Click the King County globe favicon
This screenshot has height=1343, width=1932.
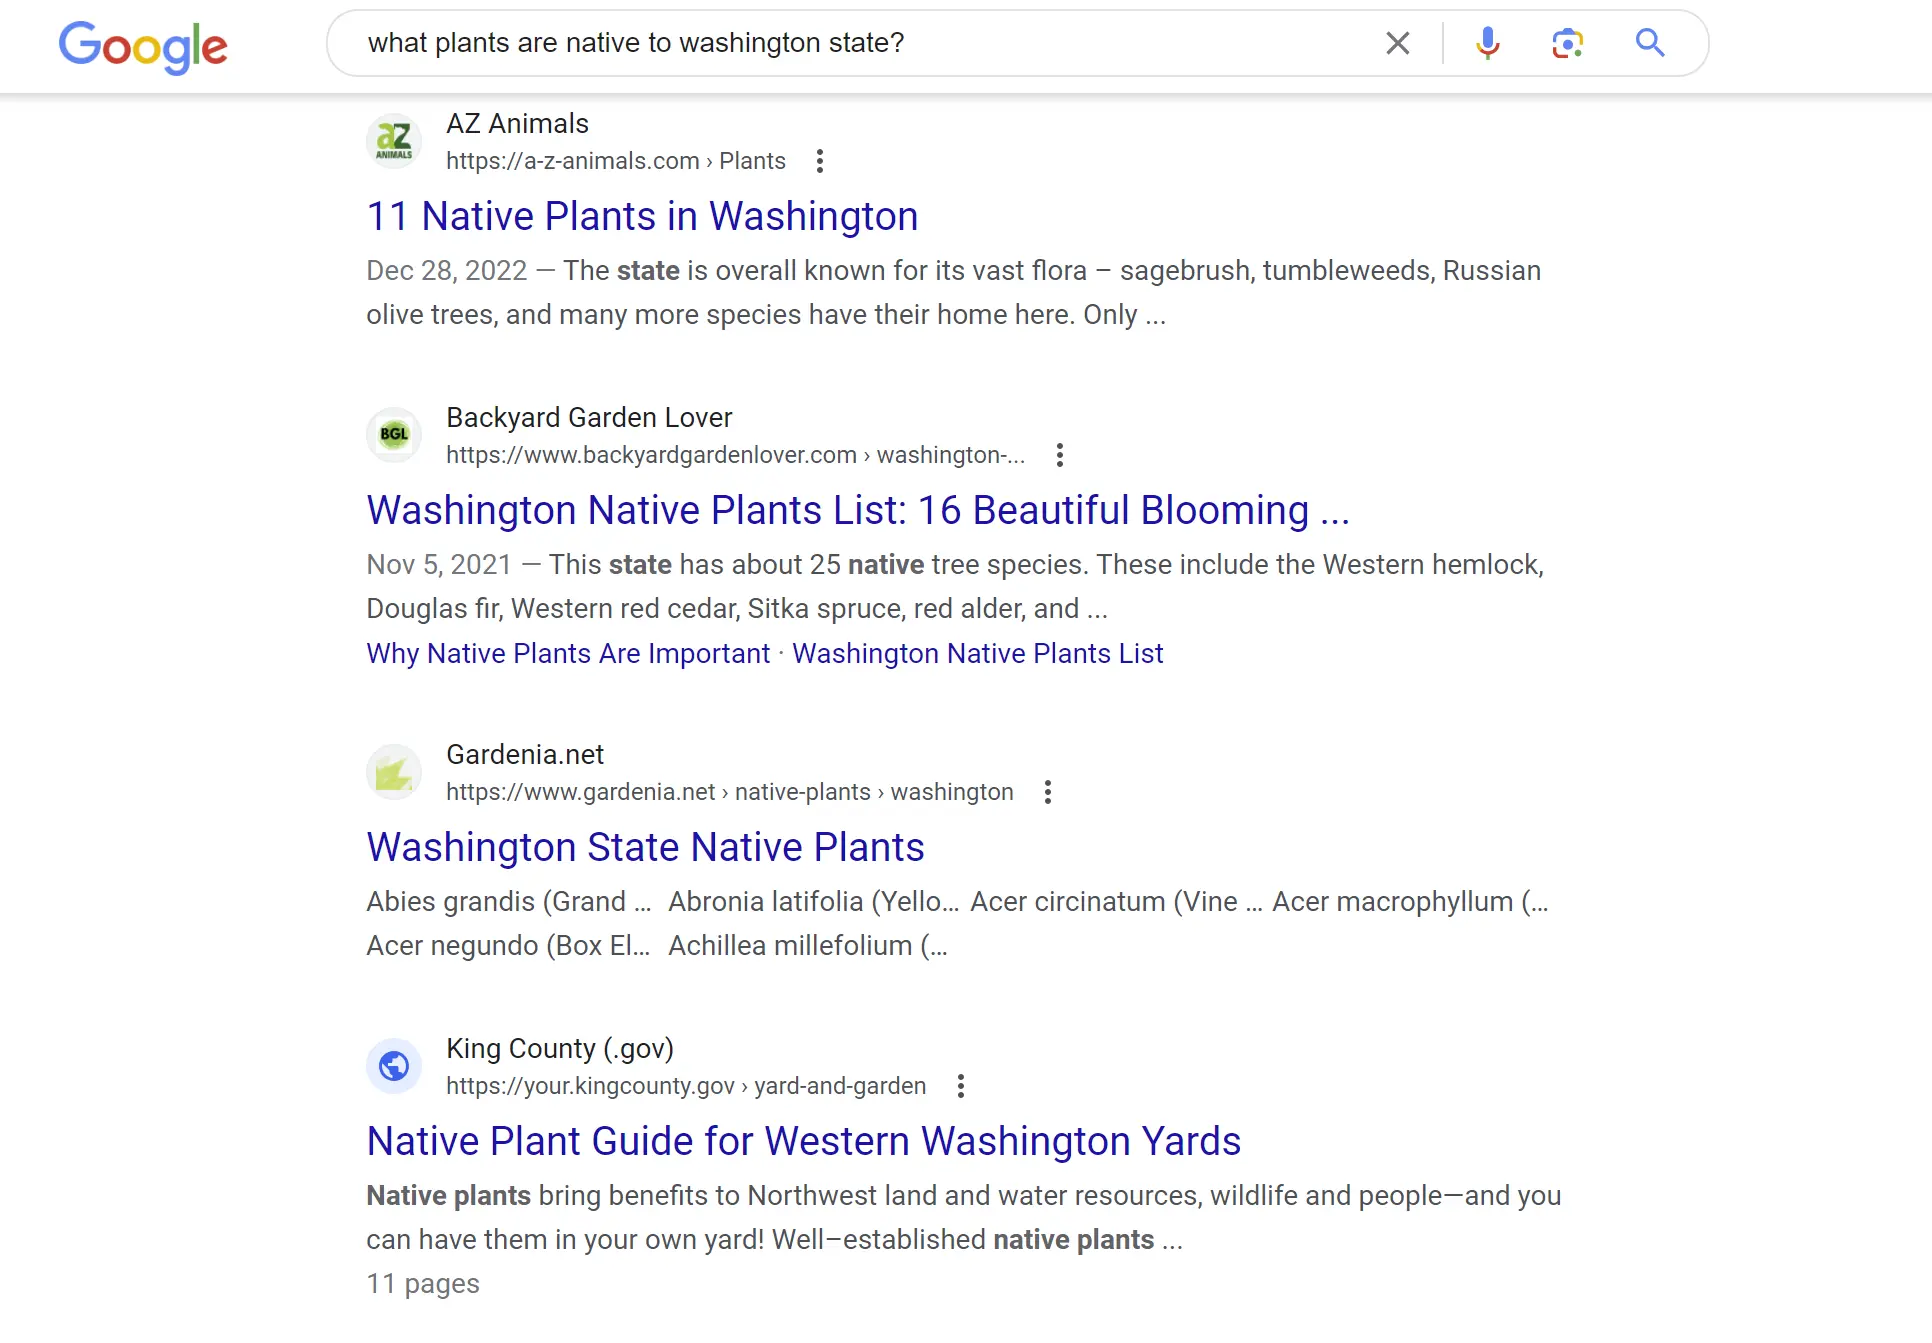394,1066
